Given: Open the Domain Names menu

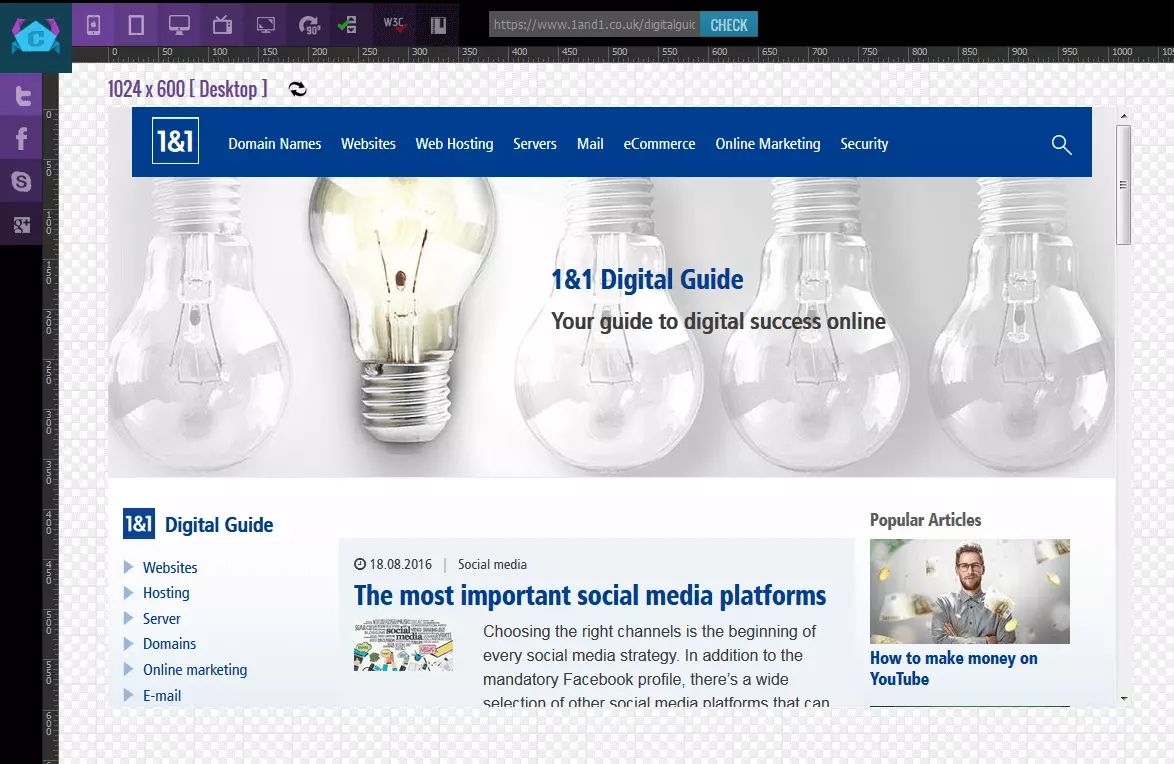Looking at the screenshot, I should (275, 144).
